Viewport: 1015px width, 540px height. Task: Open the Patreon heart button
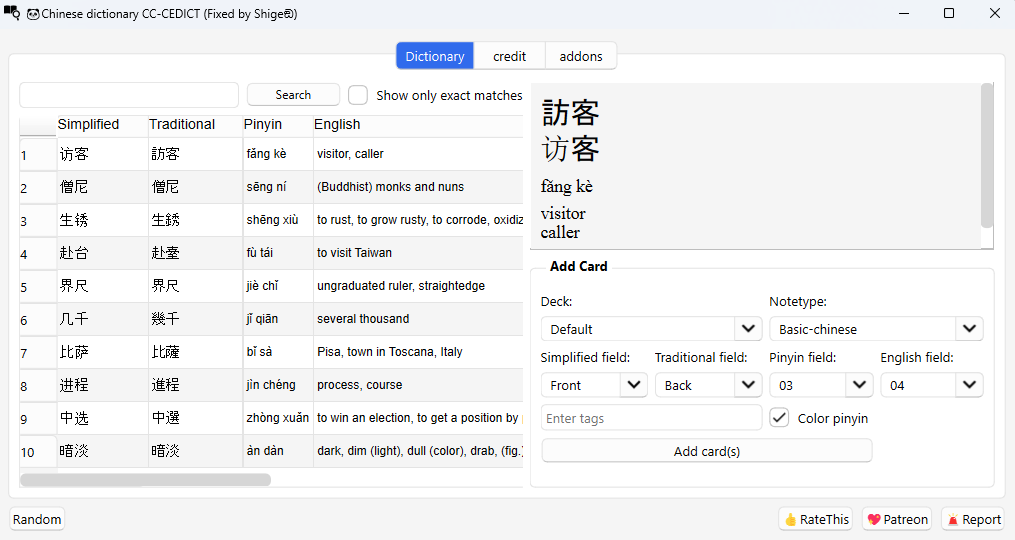coord(897,519)
